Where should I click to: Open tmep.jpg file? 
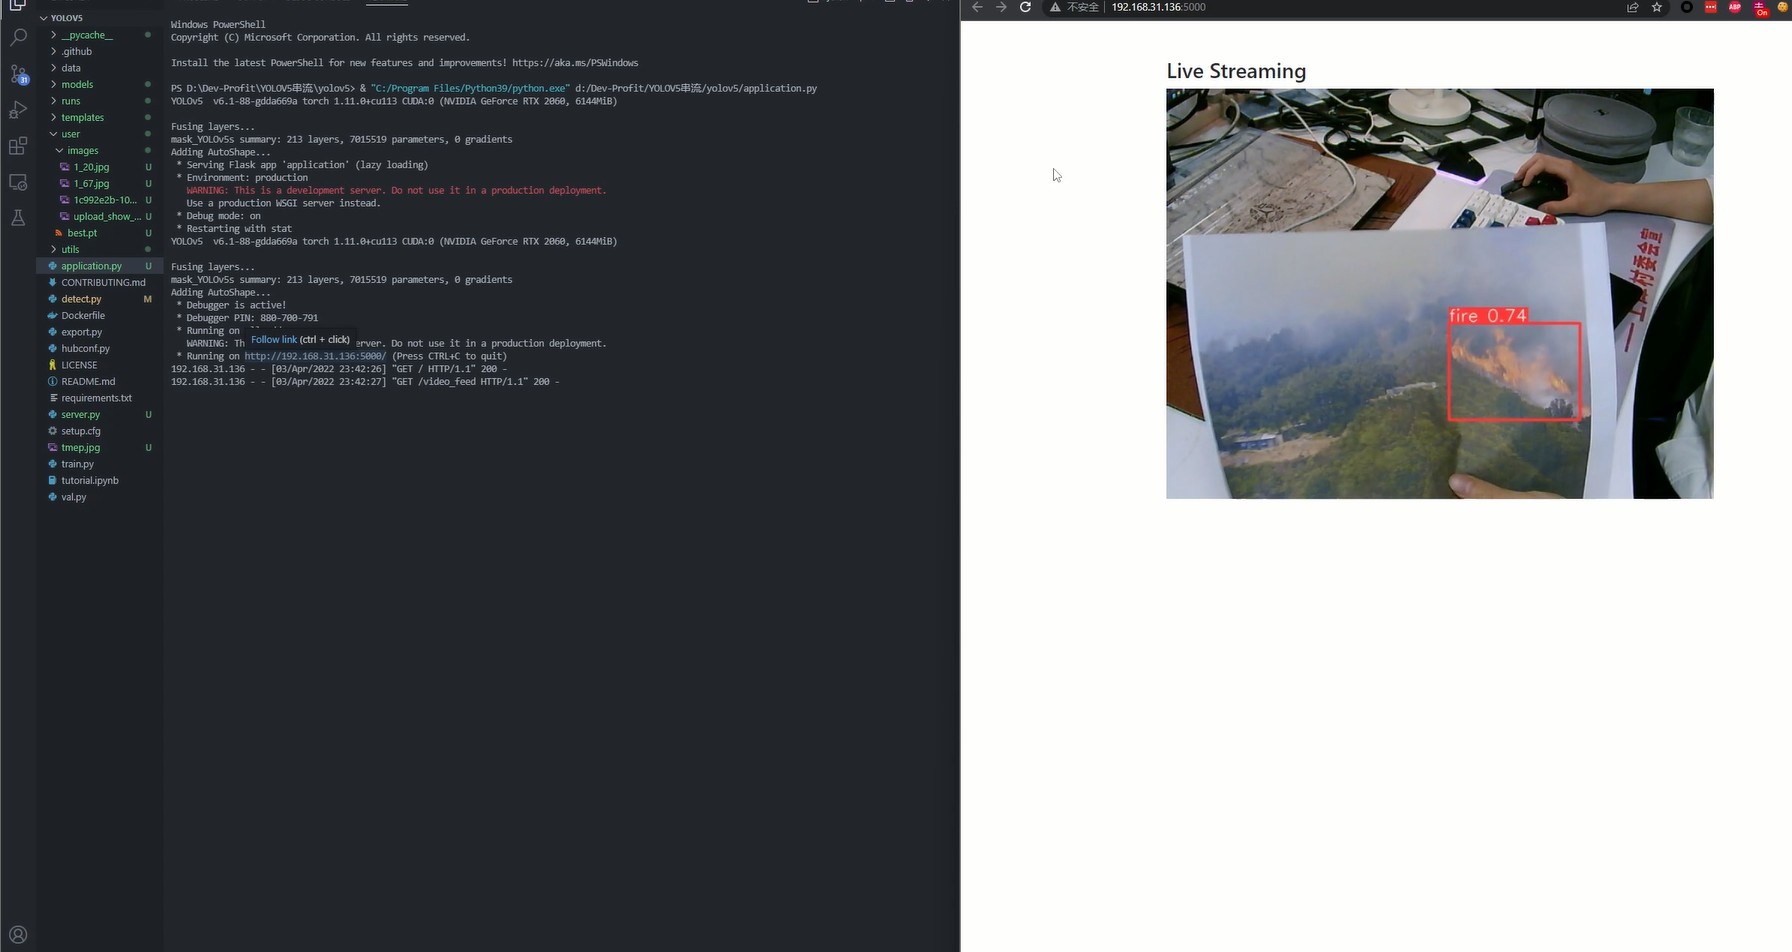coord(100,447)
